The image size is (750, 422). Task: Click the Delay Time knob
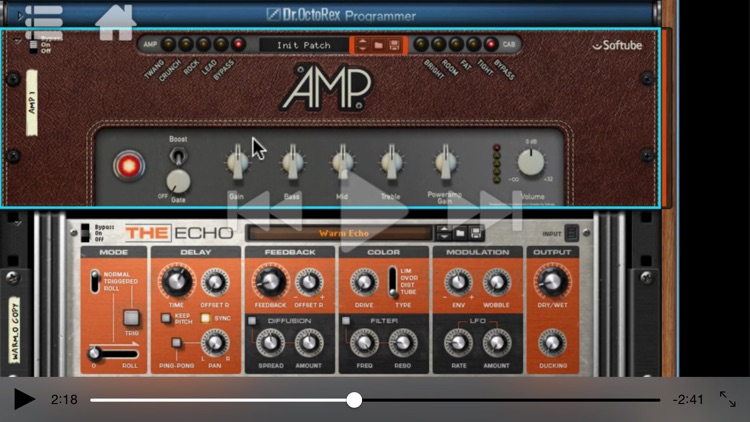tap(176, 281)
